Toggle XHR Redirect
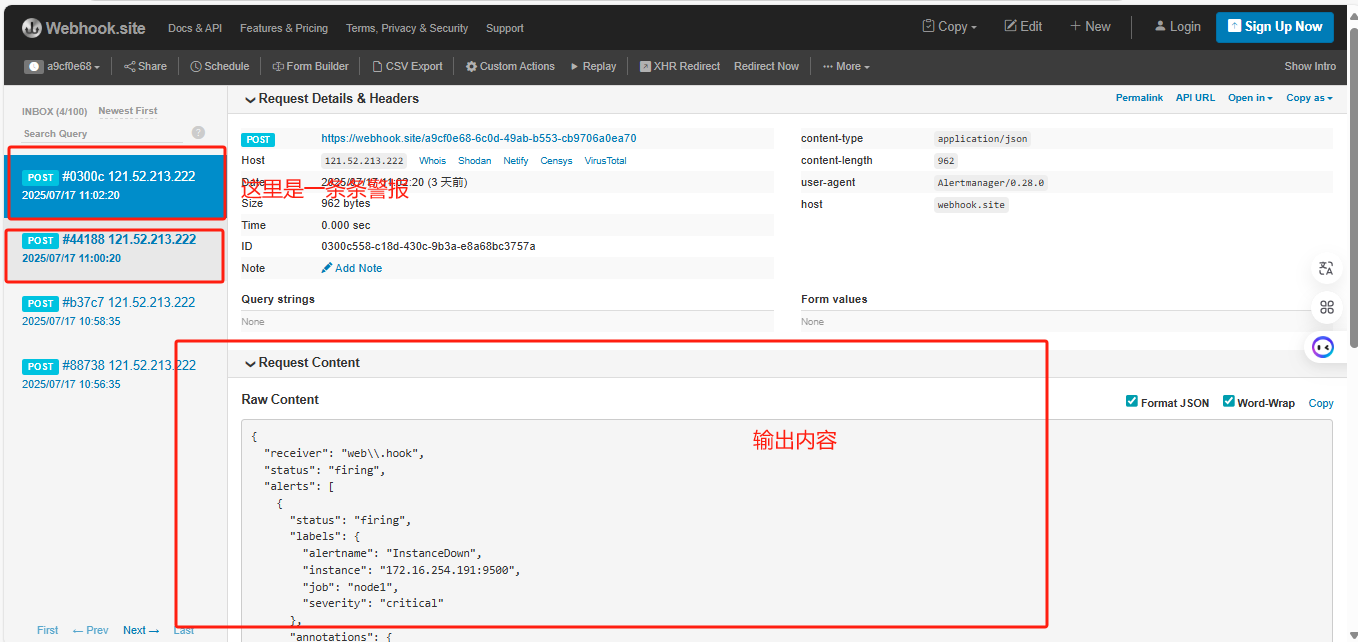This screenshot has height=642, width=1358. click(x=680, y=67)
